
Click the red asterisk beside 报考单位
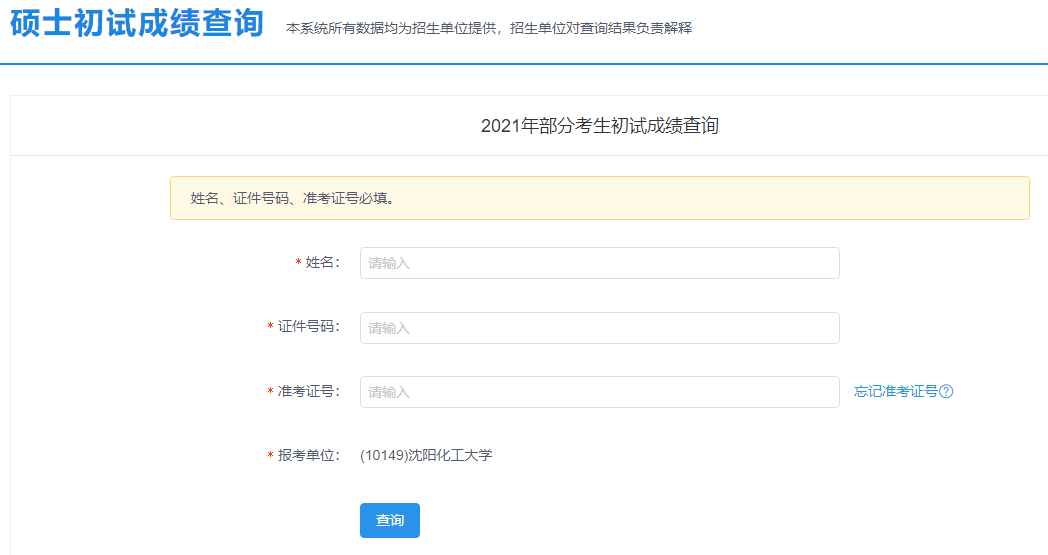coord(271,457)
